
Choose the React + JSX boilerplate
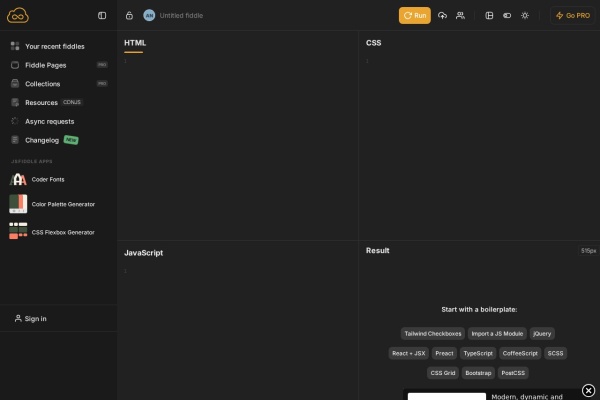[409, 353]
